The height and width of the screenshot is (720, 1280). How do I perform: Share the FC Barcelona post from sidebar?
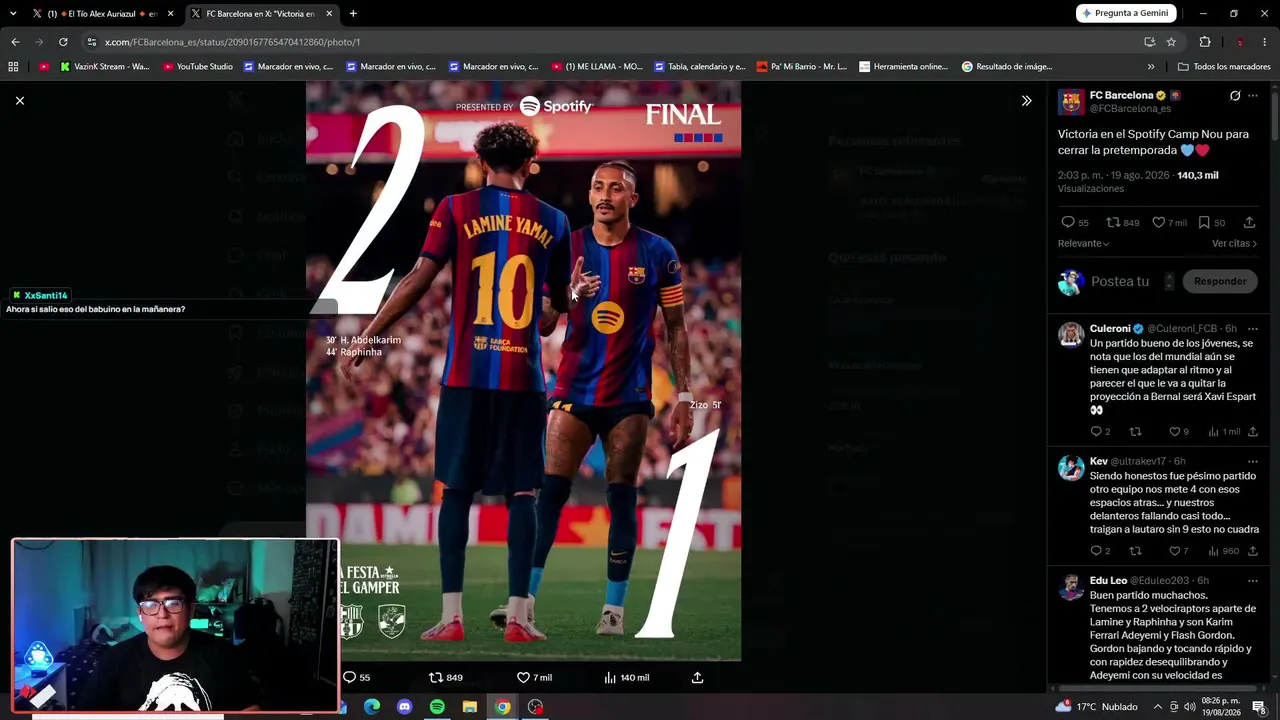coord(1249,222)
